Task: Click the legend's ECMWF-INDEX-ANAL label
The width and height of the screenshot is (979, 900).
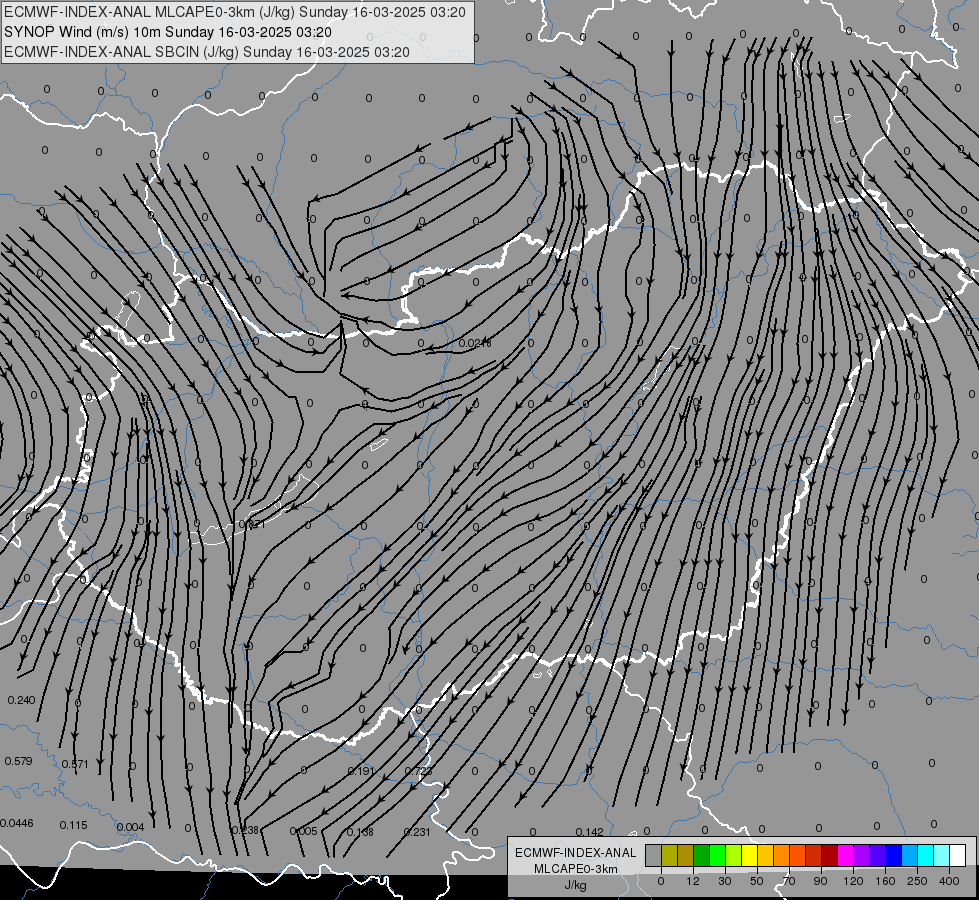Action: point(576,853)
